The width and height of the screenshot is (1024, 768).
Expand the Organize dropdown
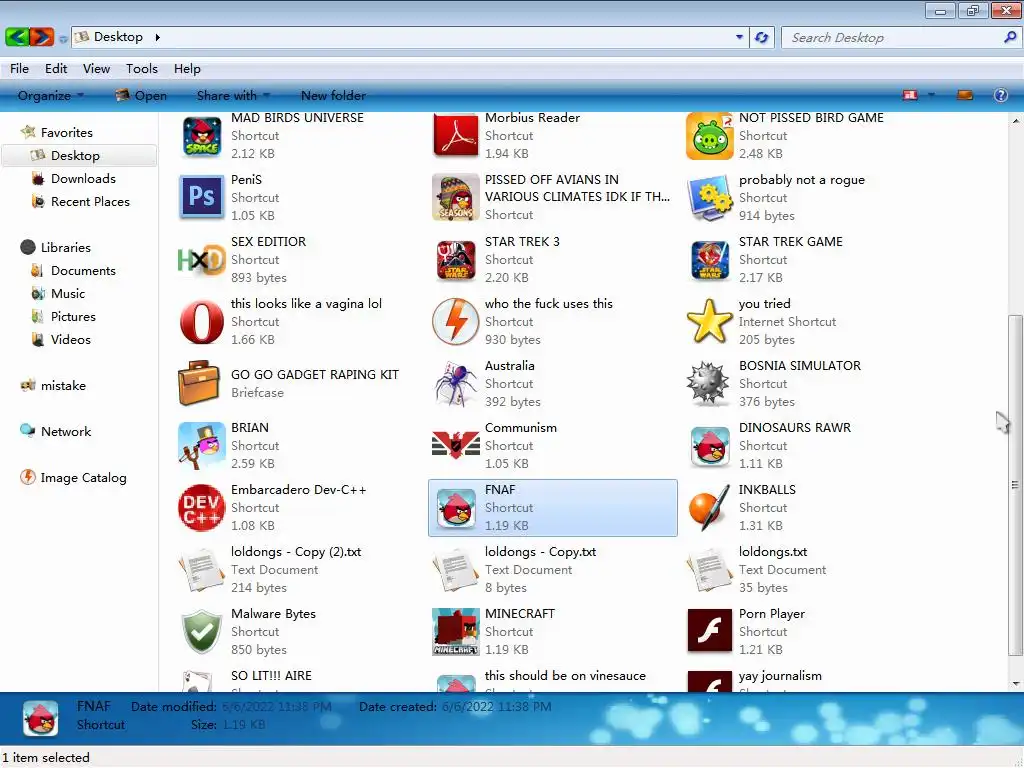coord(51,95)
